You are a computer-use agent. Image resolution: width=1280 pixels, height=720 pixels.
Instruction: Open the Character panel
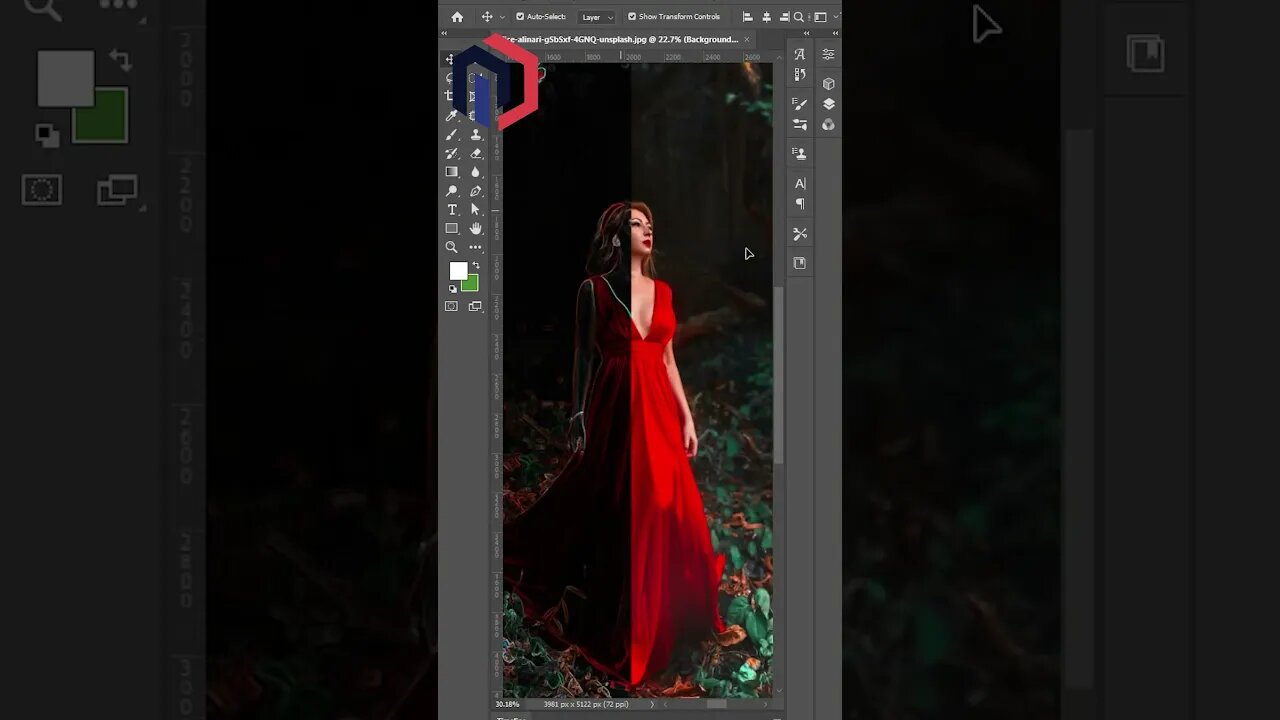click(800, 183)
